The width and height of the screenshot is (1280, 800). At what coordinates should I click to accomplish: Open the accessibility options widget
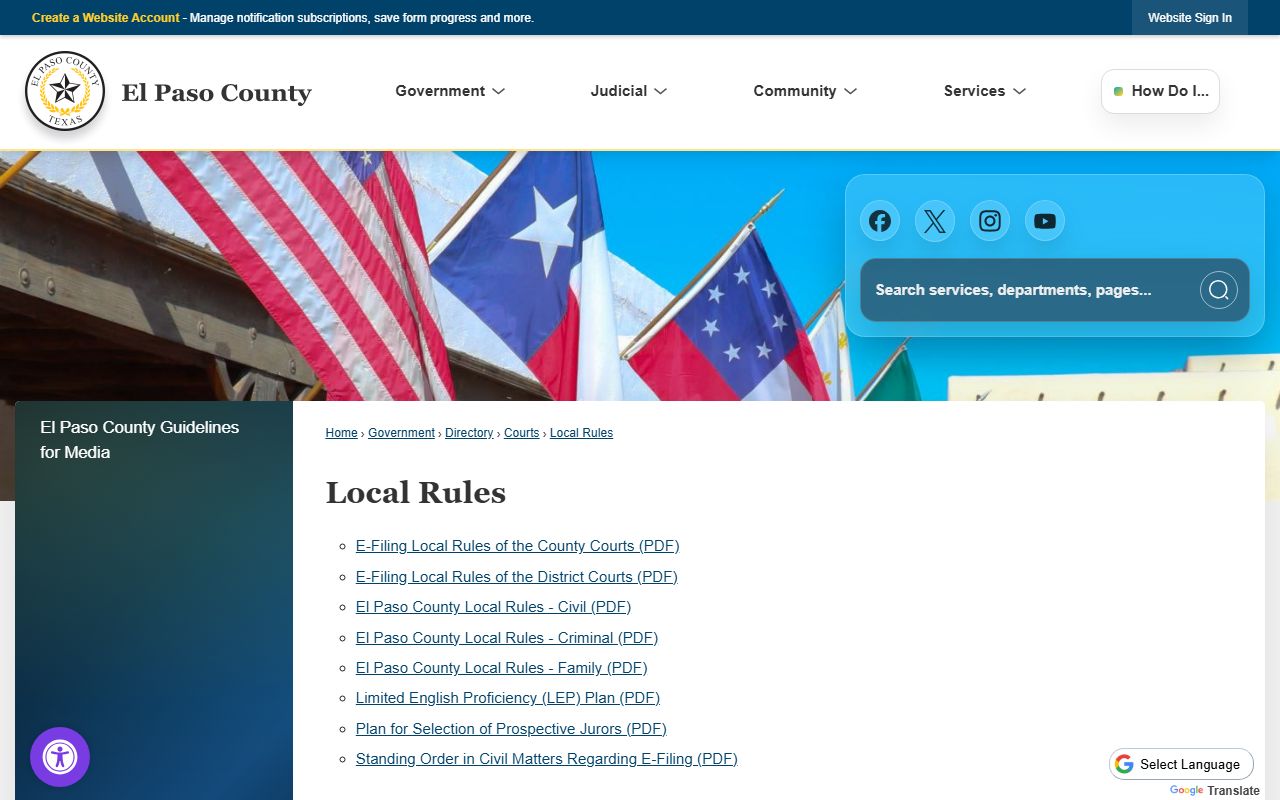(x=60, y=757)
